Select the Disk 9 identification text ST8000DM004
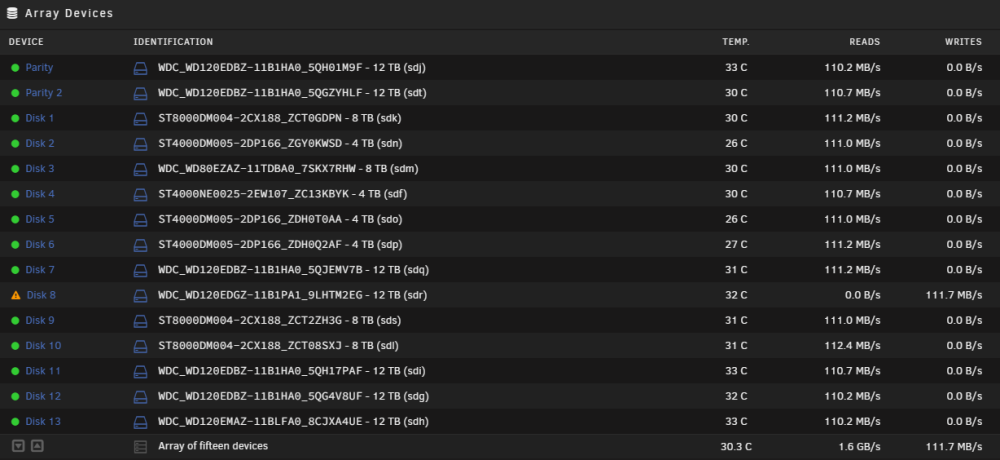Image resolution: width=1000 pixels, height=460 pixels. click(x=195, y=320)
